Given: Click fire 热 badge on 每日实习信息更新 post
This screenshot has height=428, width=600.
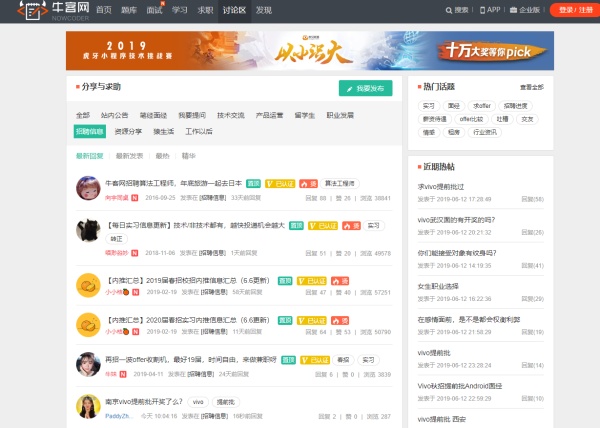Looking at the screenshot, I should tap(351, 226).
